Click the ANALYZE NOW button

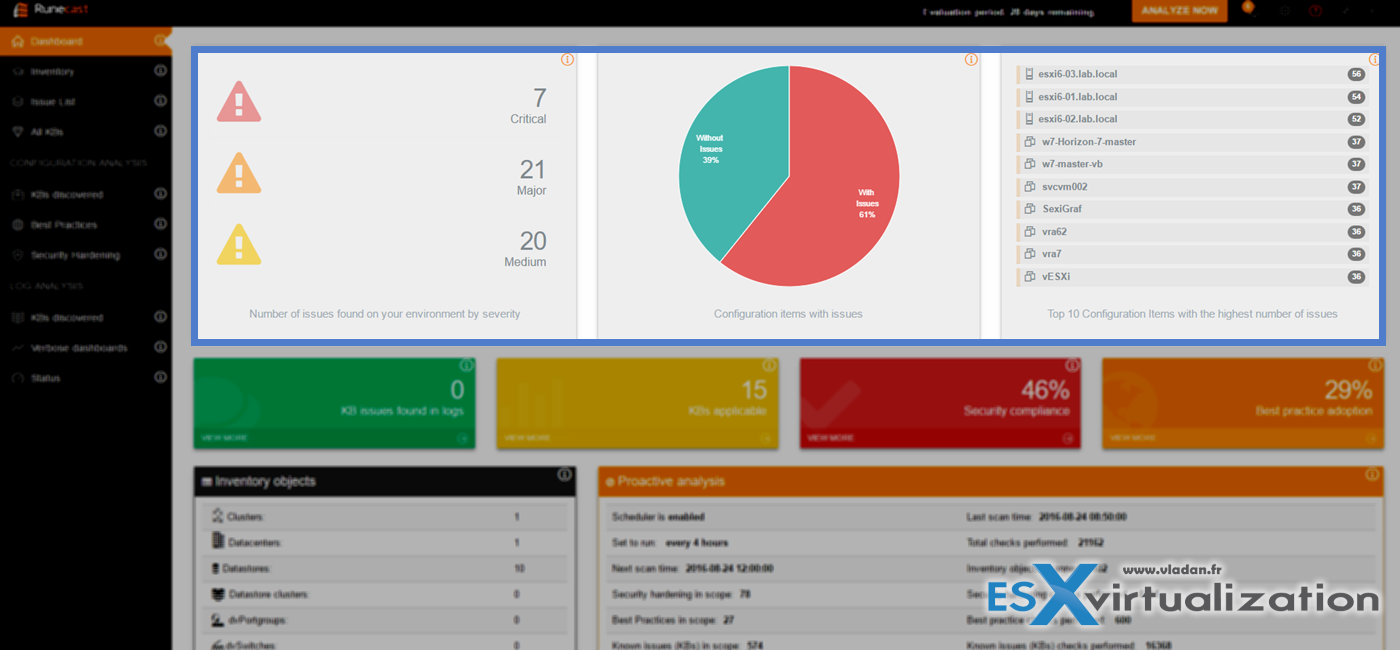1179,11
